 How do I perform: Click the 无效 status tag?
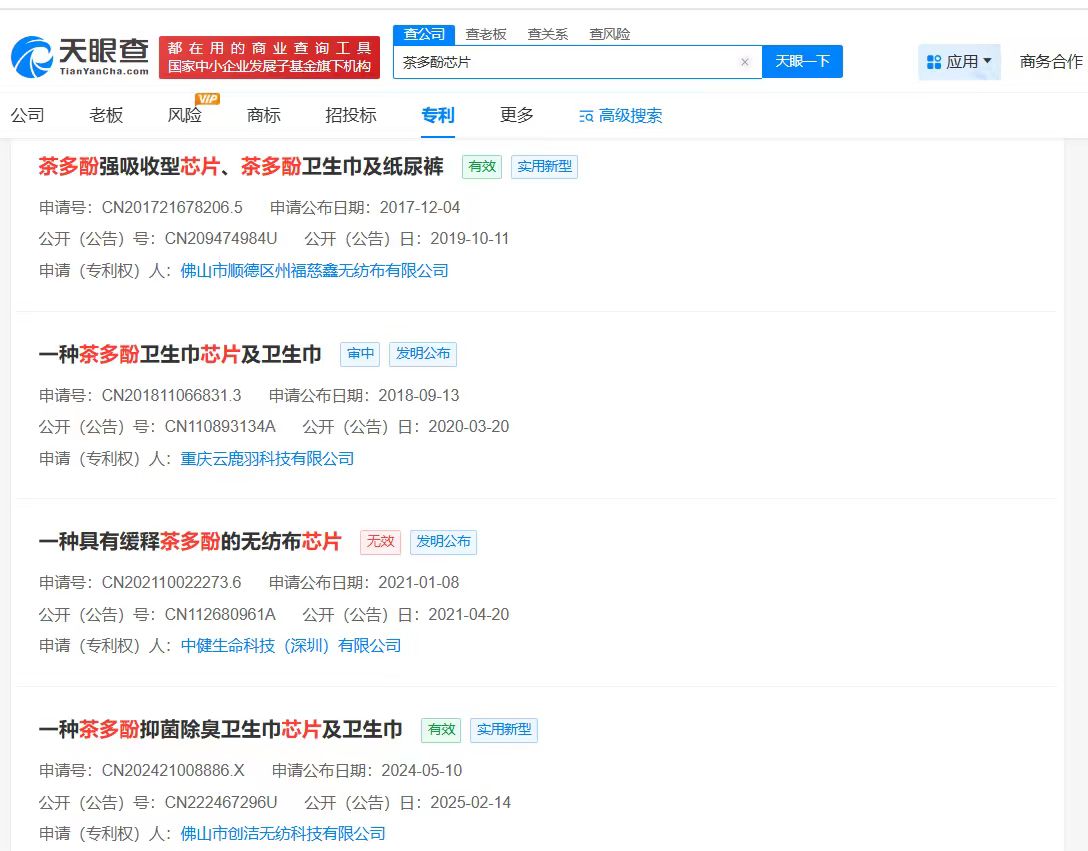pos(380,542)
